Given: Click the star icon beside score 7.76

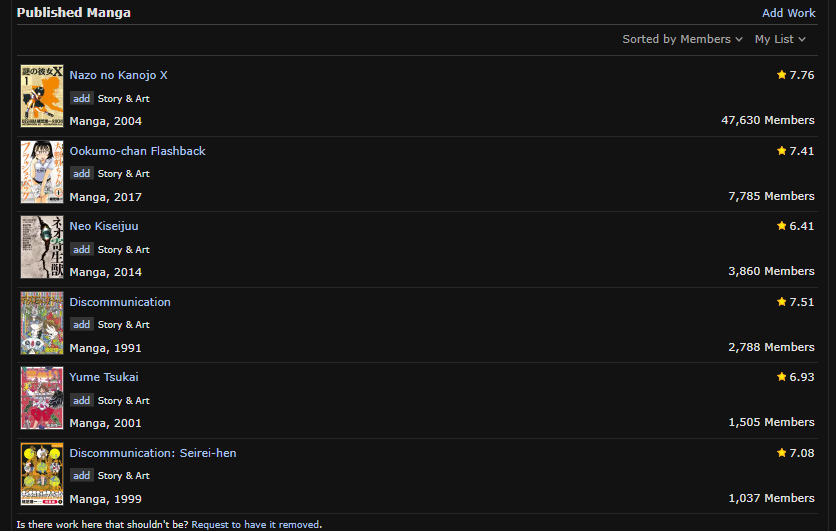Looking at the screenshot, I should [x=782, y=75].
